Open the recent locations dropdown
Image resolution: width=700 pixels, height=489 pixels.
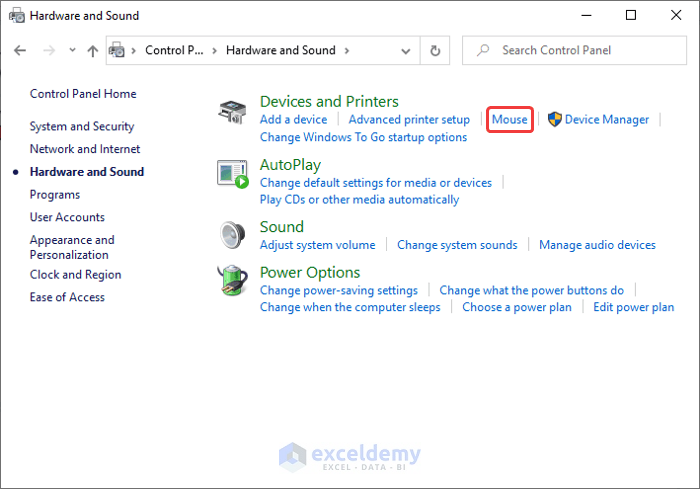click(x=72, y=50)
